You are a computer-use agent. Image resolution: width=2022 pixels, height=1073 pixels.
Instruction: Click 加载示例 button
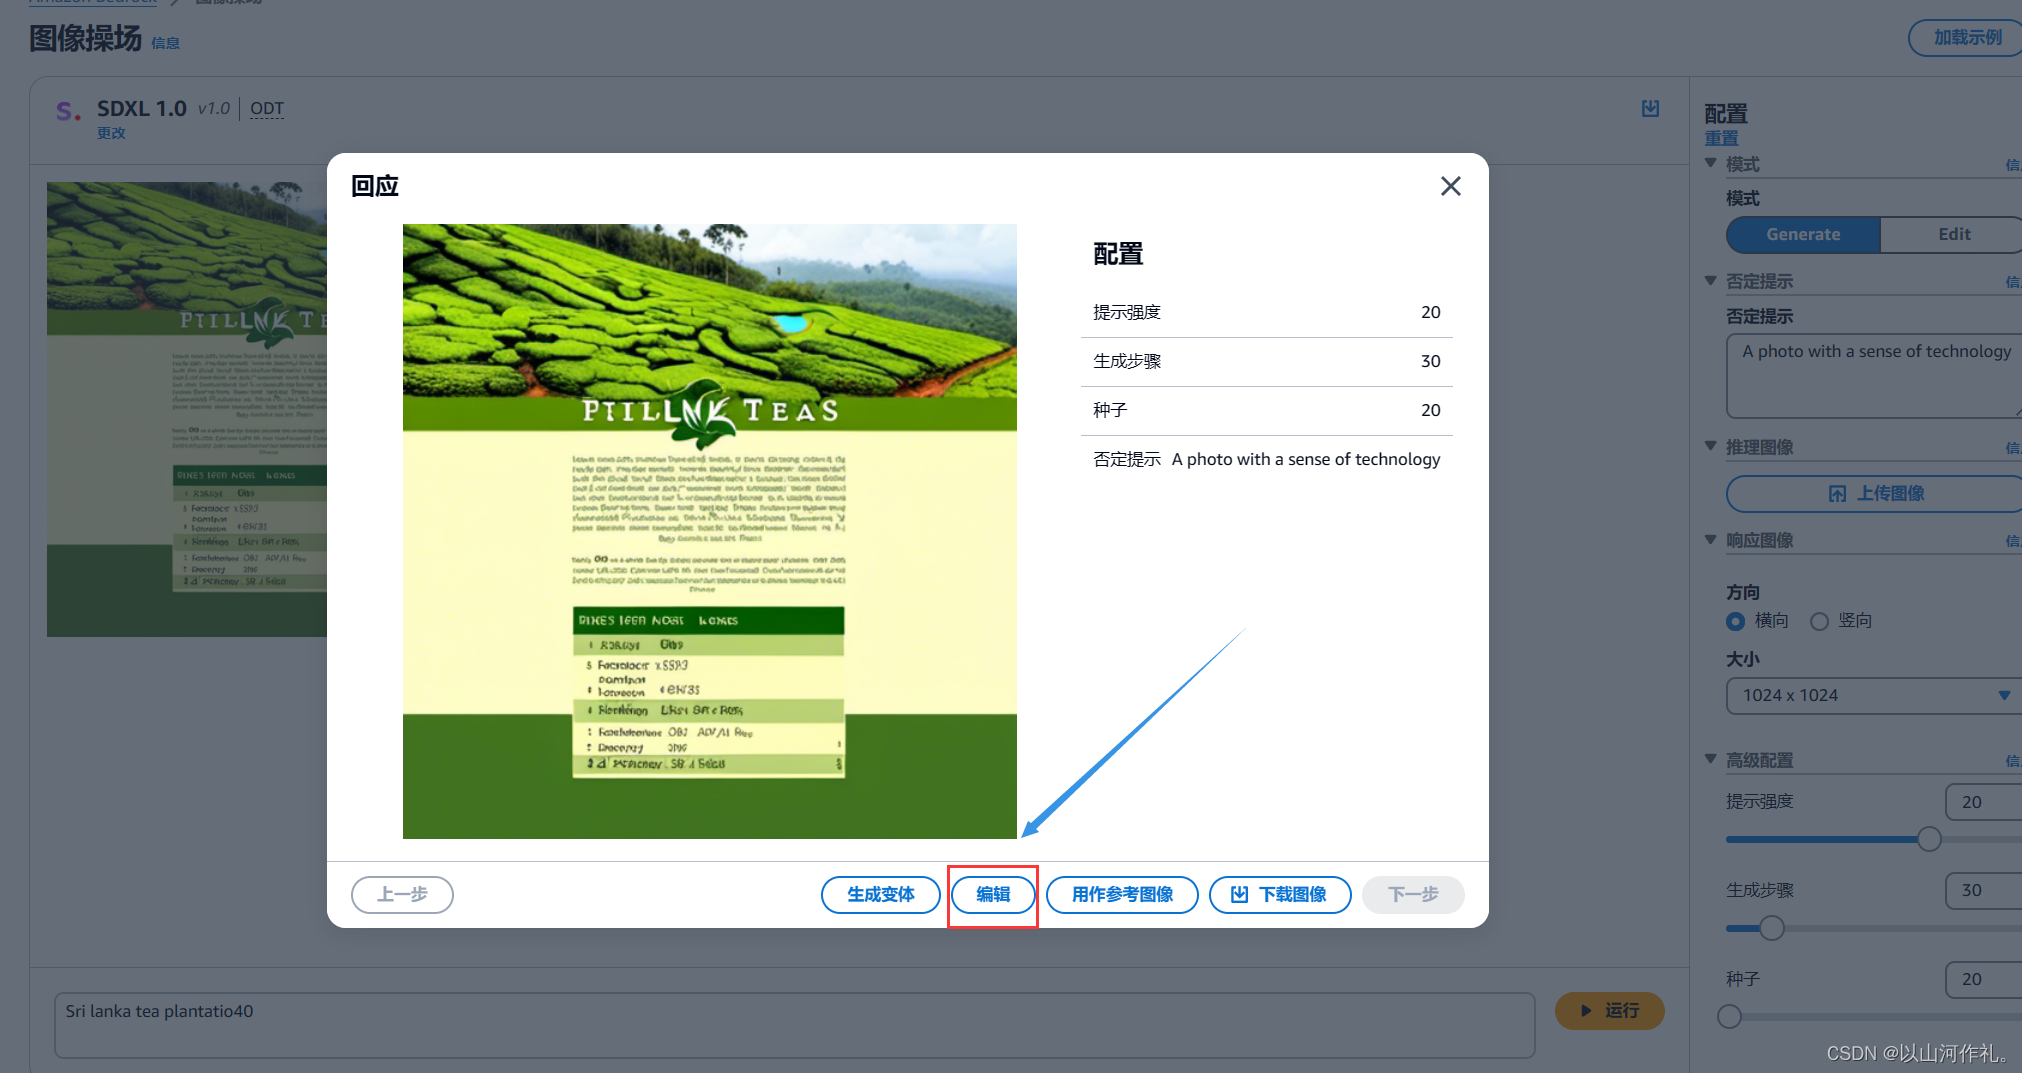click(1966, 37)
